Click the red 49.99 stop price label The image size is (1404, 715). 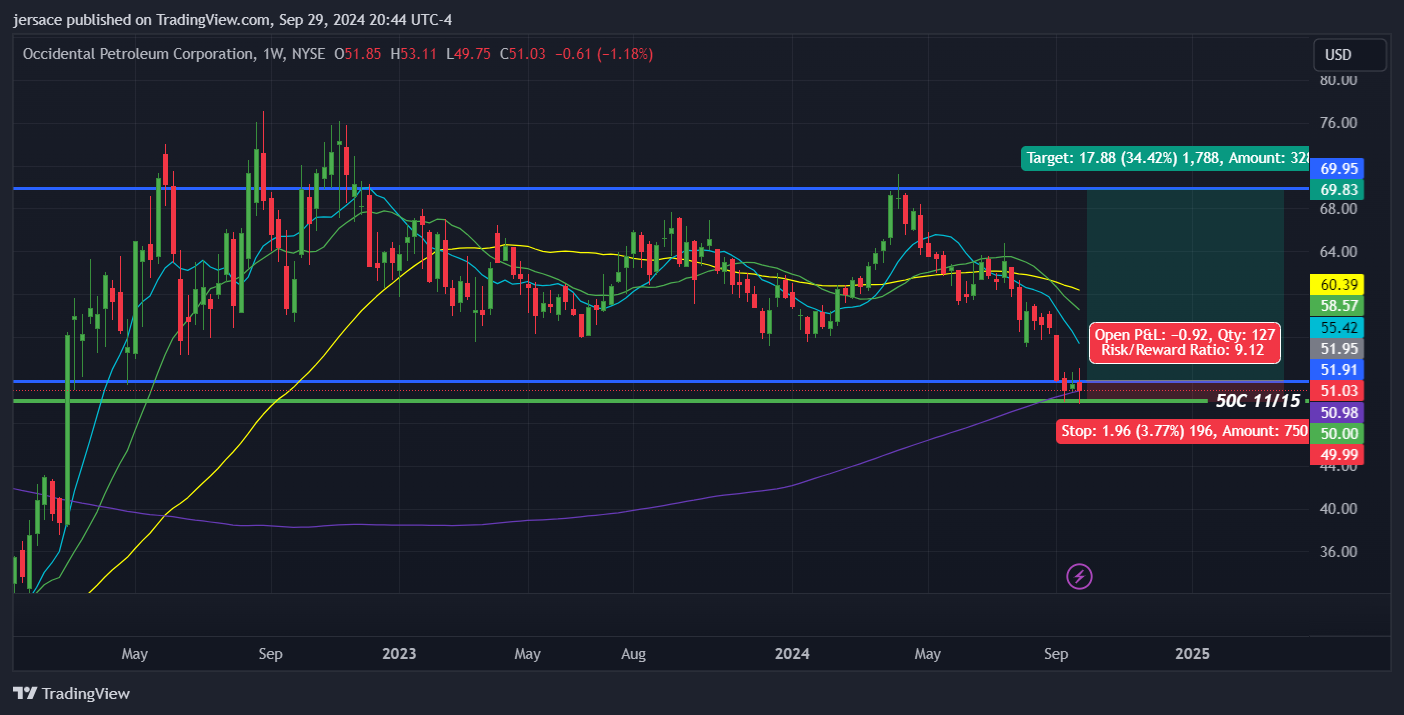(x=1338, y=454)
